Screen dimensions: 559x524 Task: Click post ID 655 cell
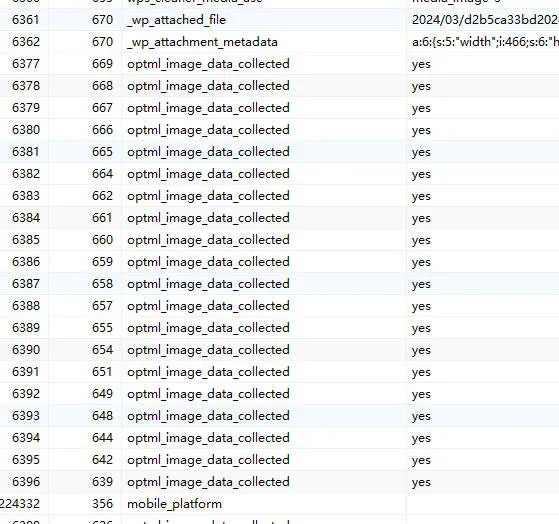pos(85,328)
